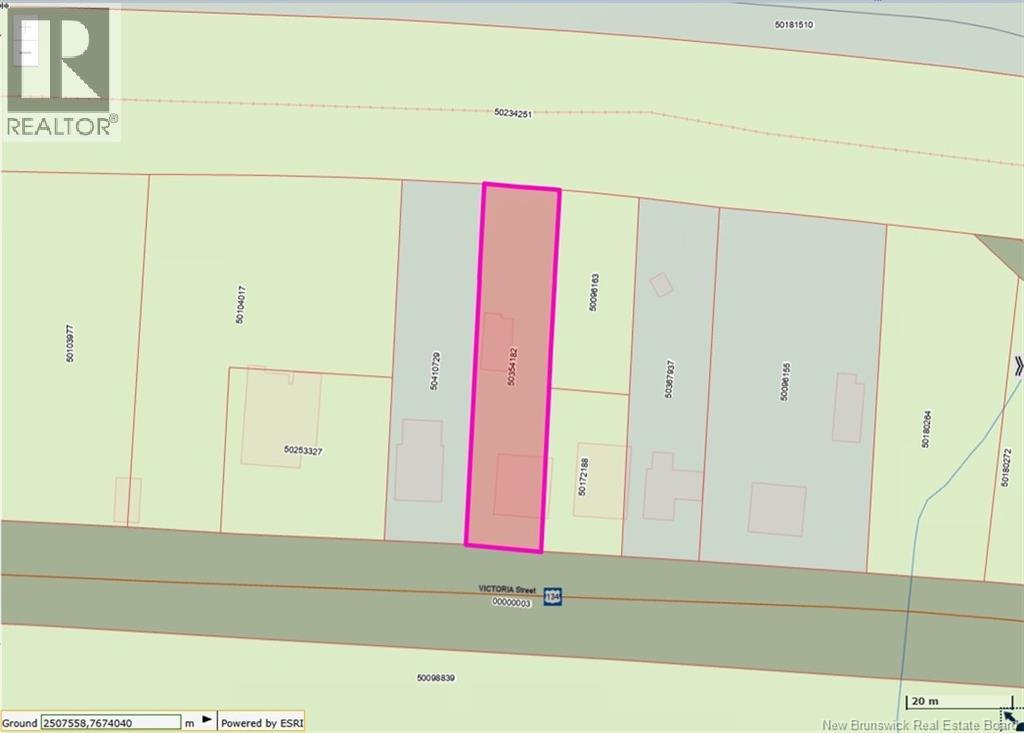Select parcel 50180264 on the right
Viewport: 1024px width, 733px height.
(x=927, y=428)
